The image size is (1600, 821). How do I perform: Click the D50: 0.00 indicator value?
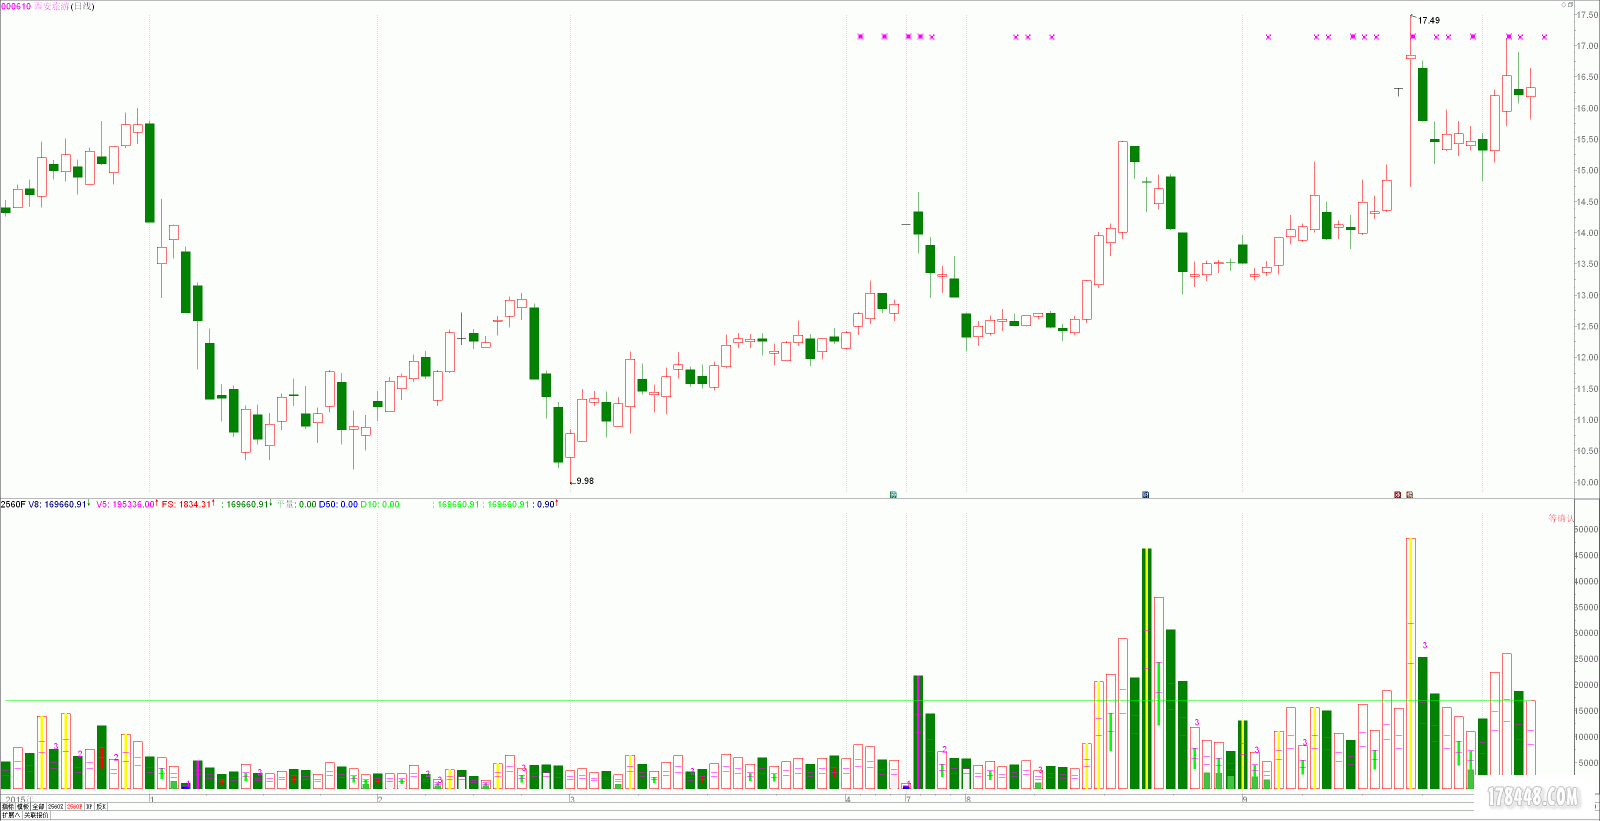[x=338, y=504]
